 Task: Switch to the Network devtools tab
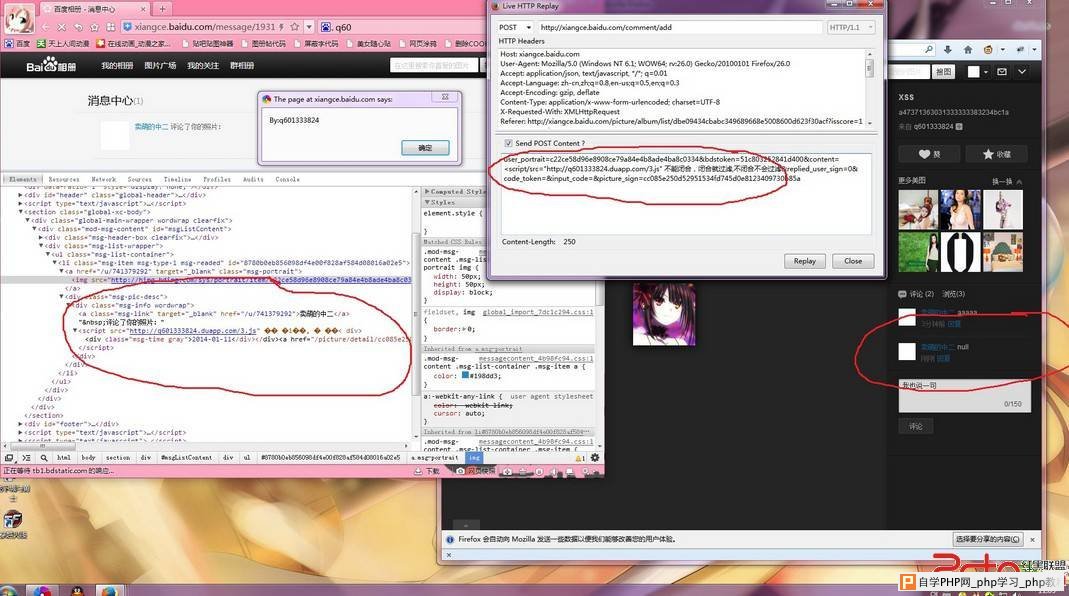(x=104, y=179)
